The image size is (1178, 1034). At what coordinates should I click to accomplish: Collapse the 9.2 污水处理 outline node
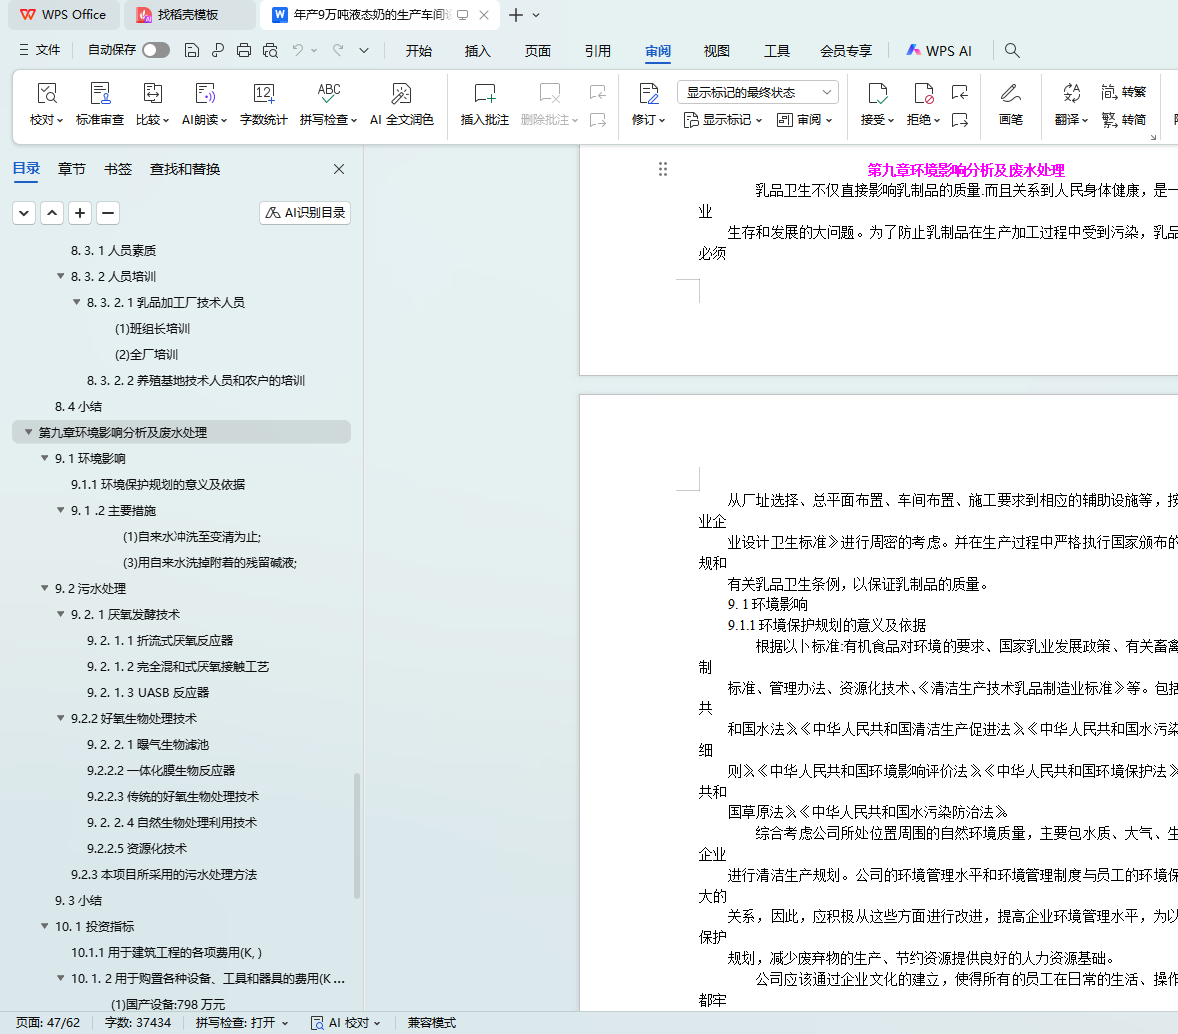point(44,588)
